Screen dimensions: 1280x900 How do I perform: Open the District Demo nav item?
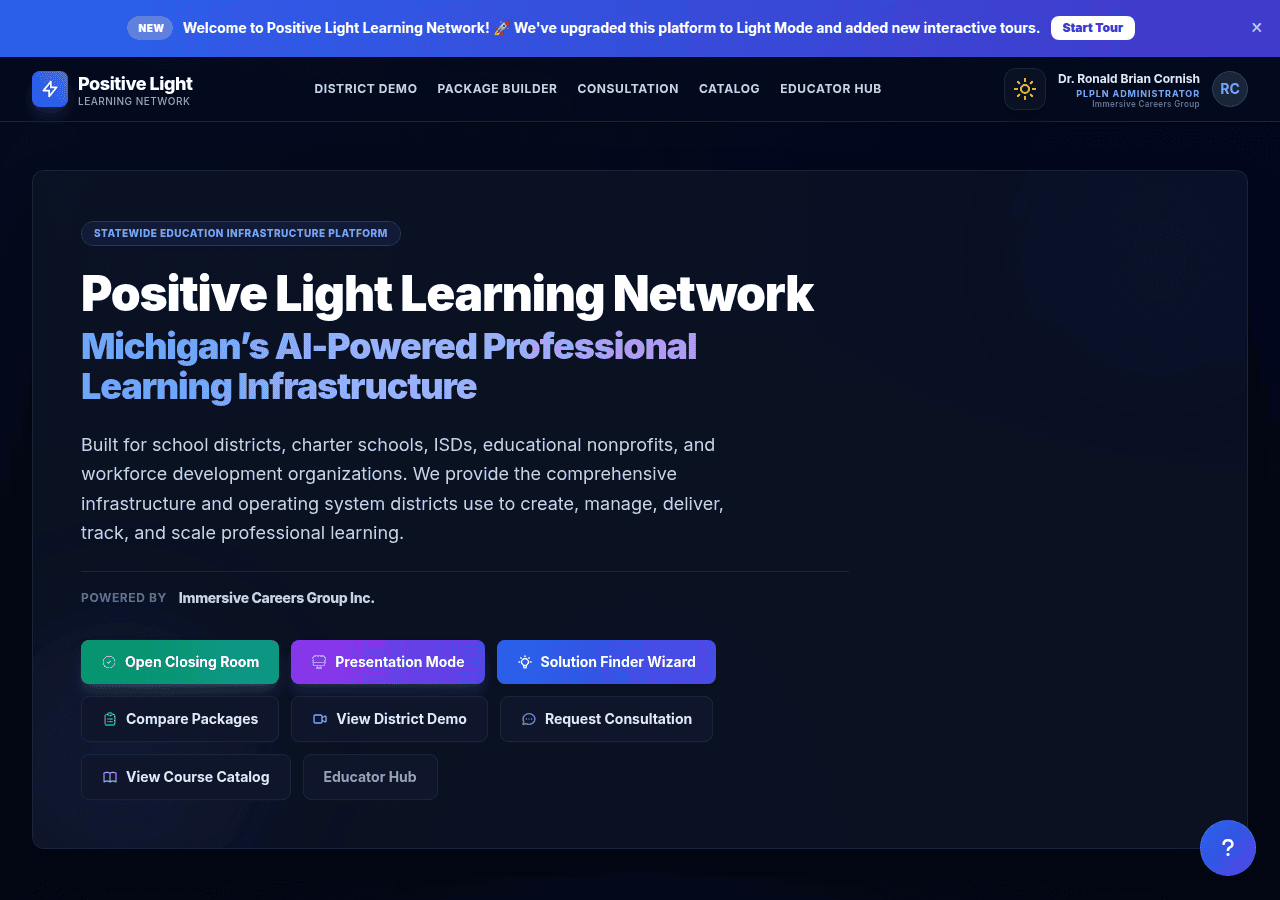(366, 89)
